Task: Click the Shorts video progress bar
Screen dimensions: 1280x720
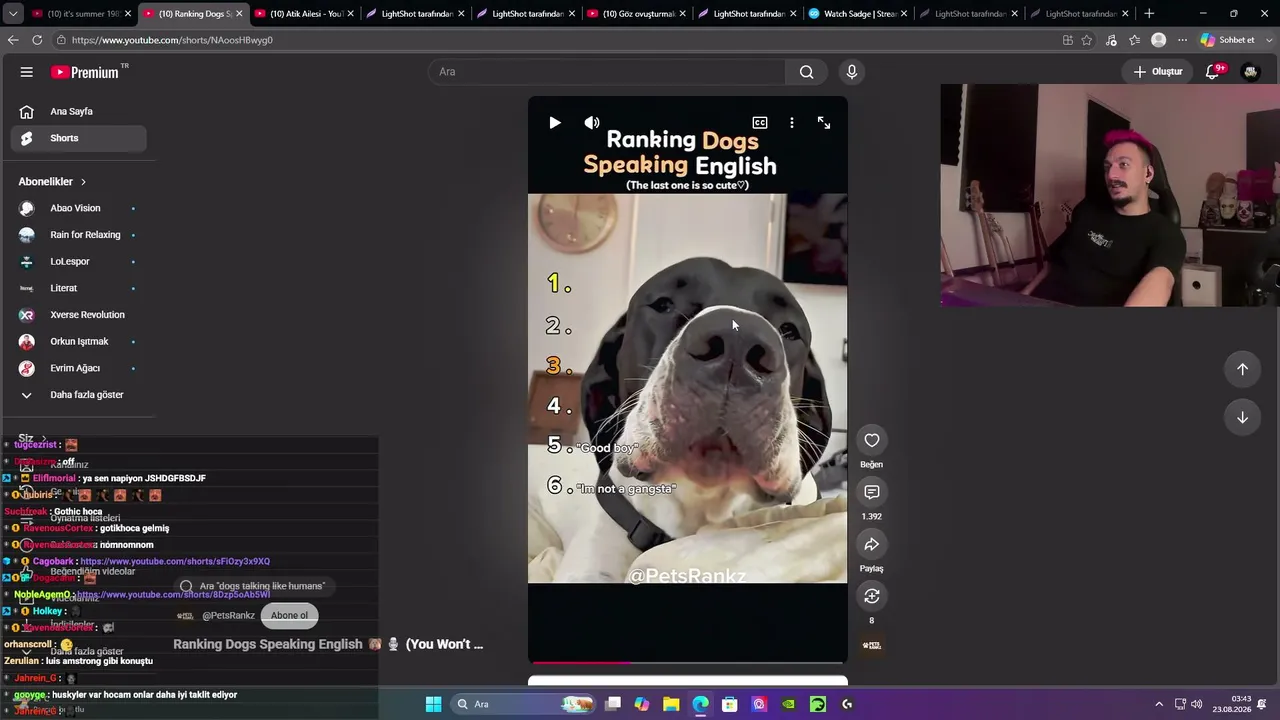Action: 688,662
